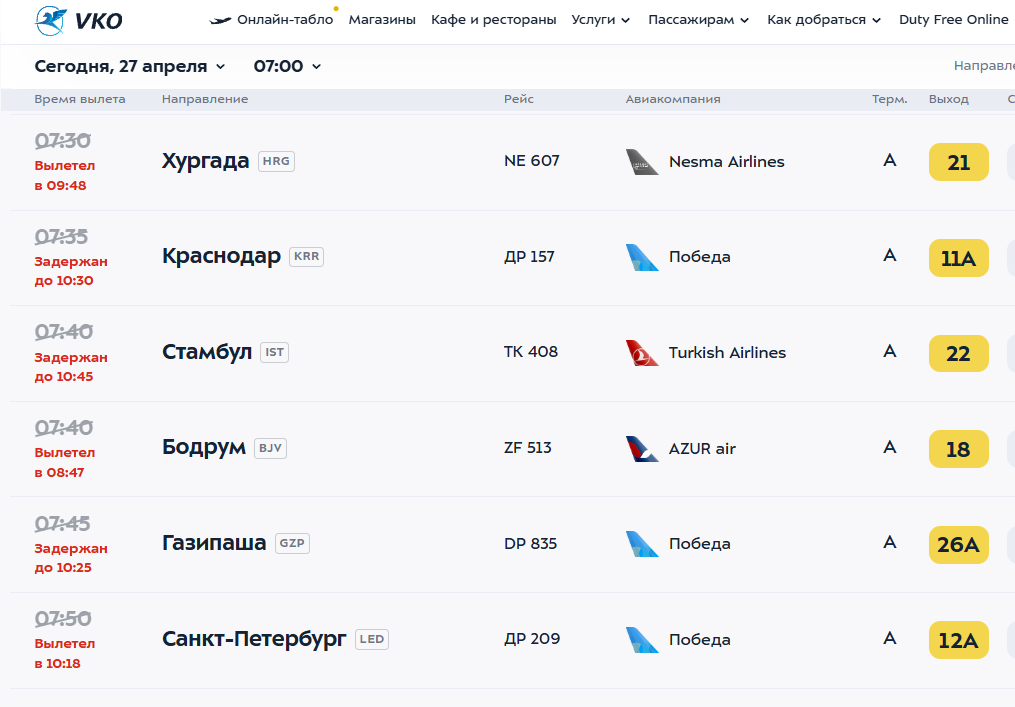Screen dimensions: 1015x707
Task: Click the AZUR air tail logo
Action: 642,449
